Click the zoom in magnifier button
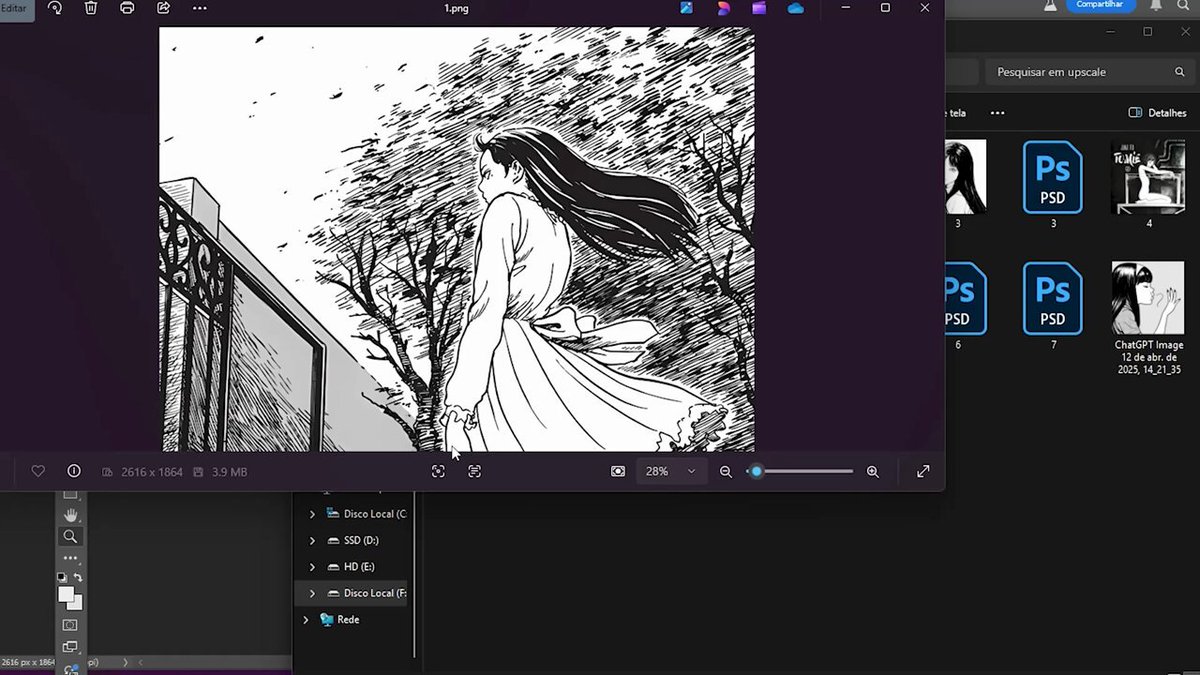The width and height of the screenshot is (1200, 675). (872, 471)
